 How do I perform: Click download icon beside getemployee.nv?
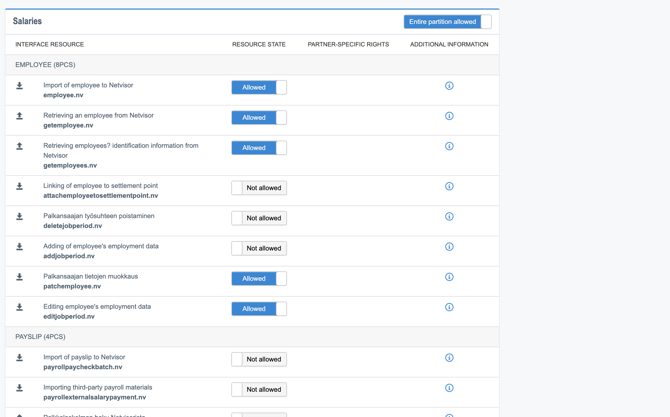pyautogui.click(x=19, y=116)
